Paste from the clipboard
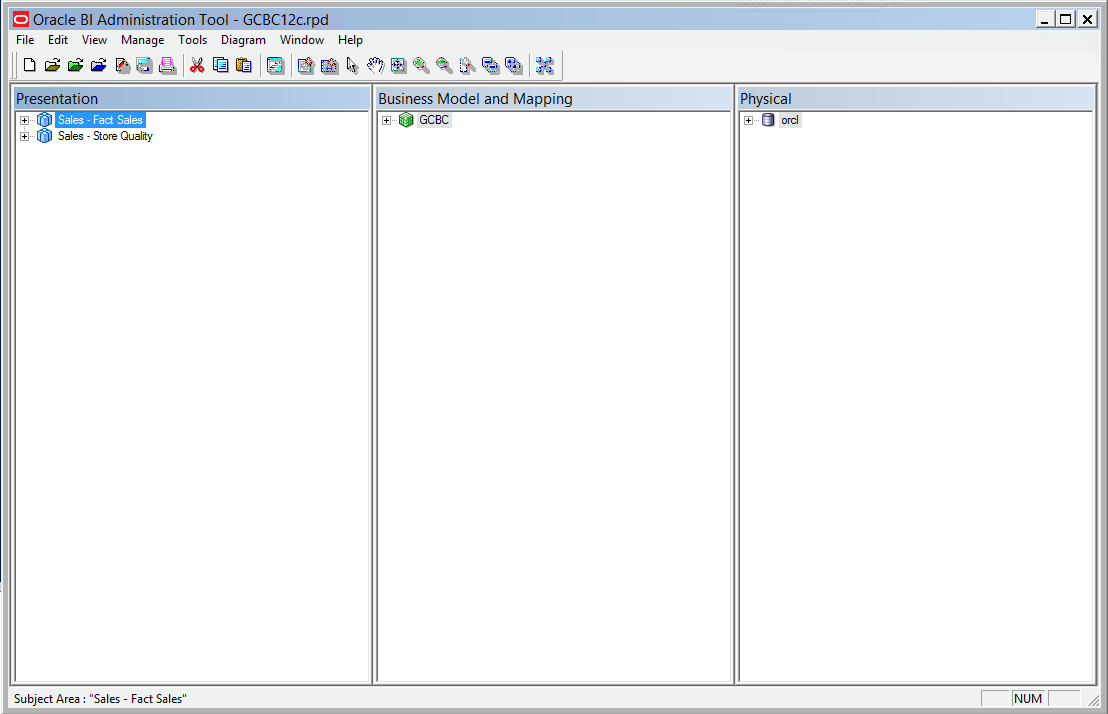The height and width of the screenshot is (714, 1108). point(244,65)
